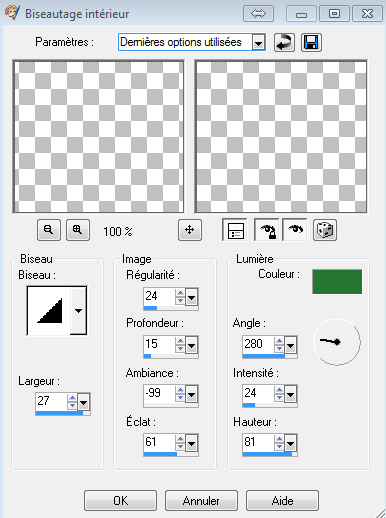
Task: Click the right after-preview pane
Action: [x=281, y=137]
